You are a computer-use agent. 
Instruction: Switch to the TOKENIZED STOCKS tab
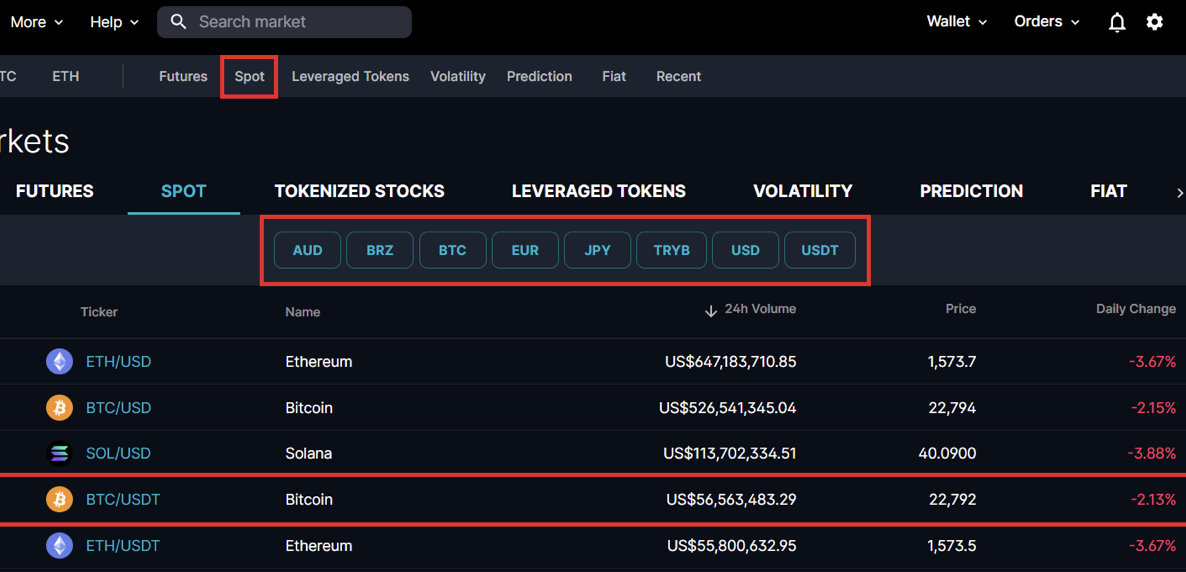[359, 191]
